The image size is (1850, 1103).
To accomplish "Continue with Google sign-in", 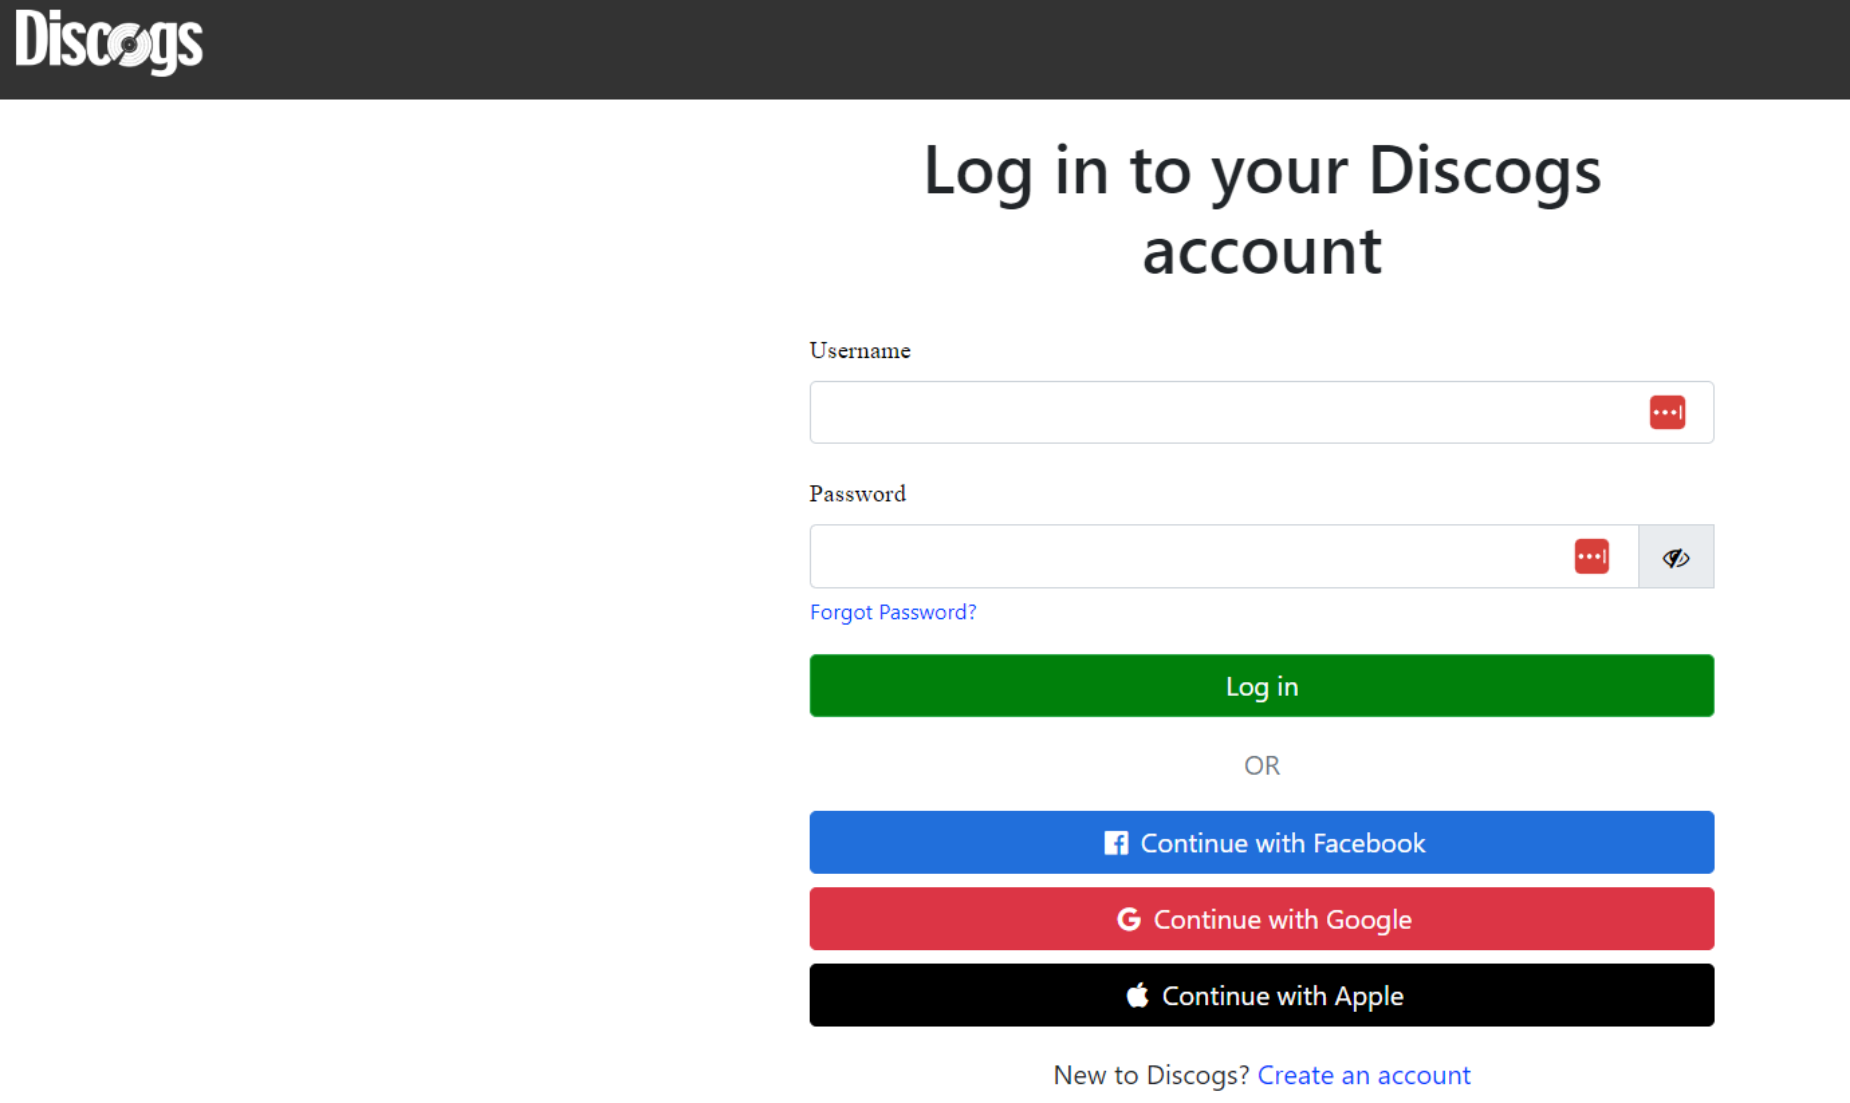I will pyautogui.click(x=1261, y=919).
